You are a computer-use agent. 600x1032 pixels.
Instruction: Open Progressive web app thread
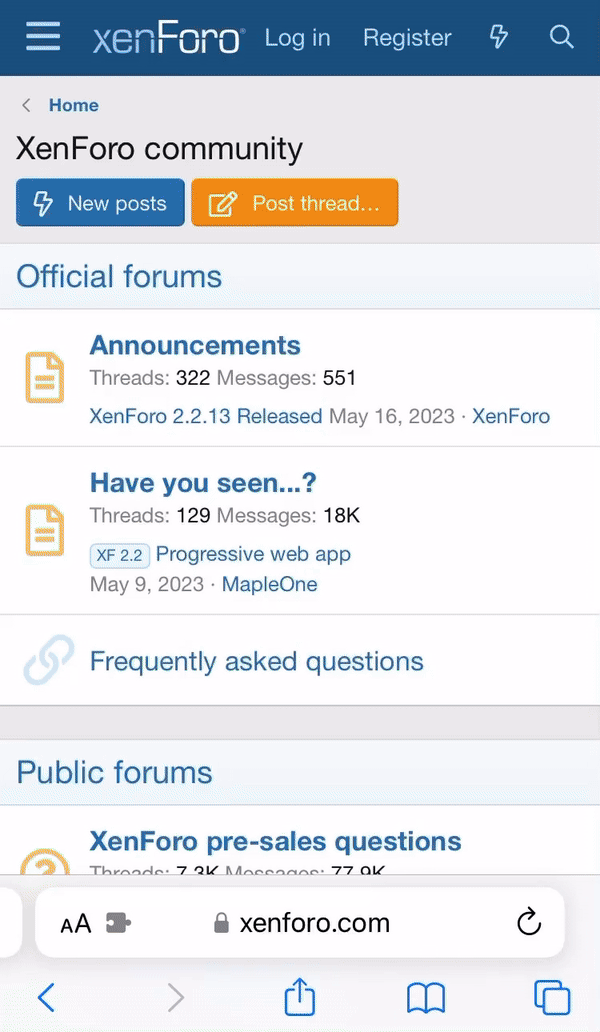click(253, 554)
